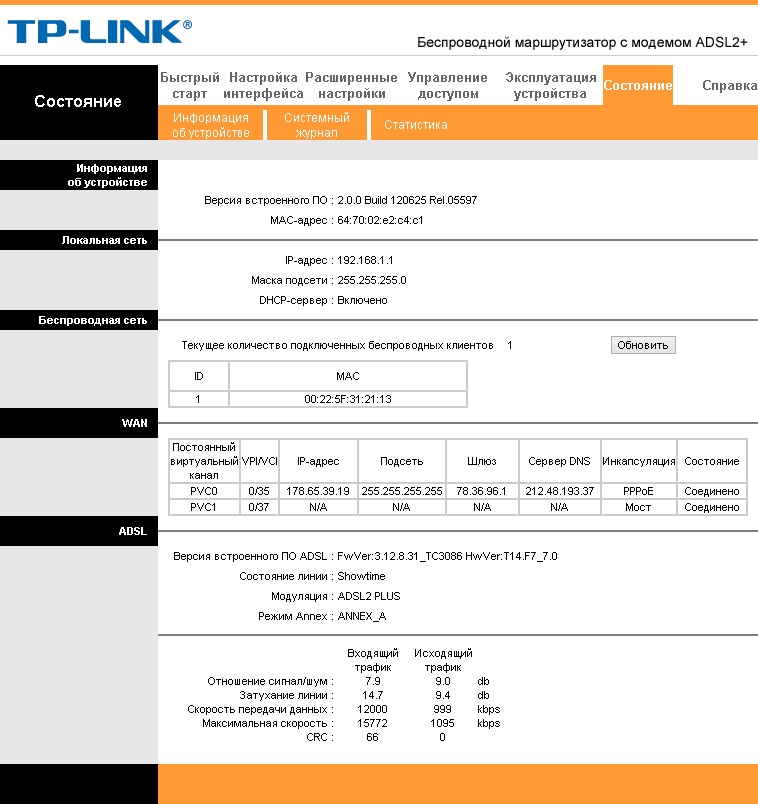Click the TP-LINK logo
758x804 pixels.
[99, 32]
